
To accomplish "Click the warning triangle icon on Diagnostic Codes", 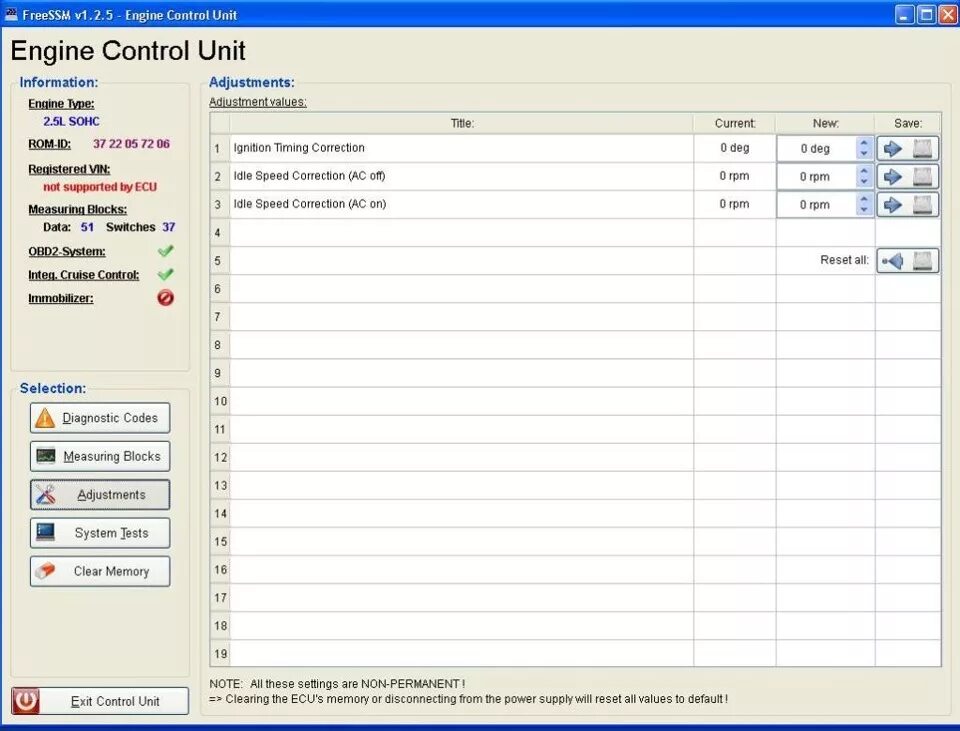I will coord(45,418).
